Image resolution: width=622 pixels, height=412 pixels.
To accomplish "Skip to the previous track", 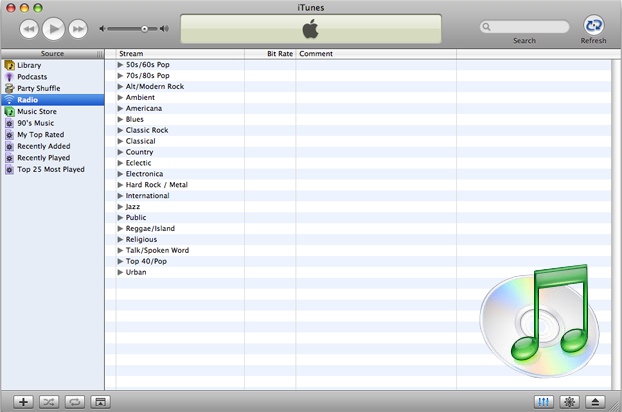I will point(29,29).
